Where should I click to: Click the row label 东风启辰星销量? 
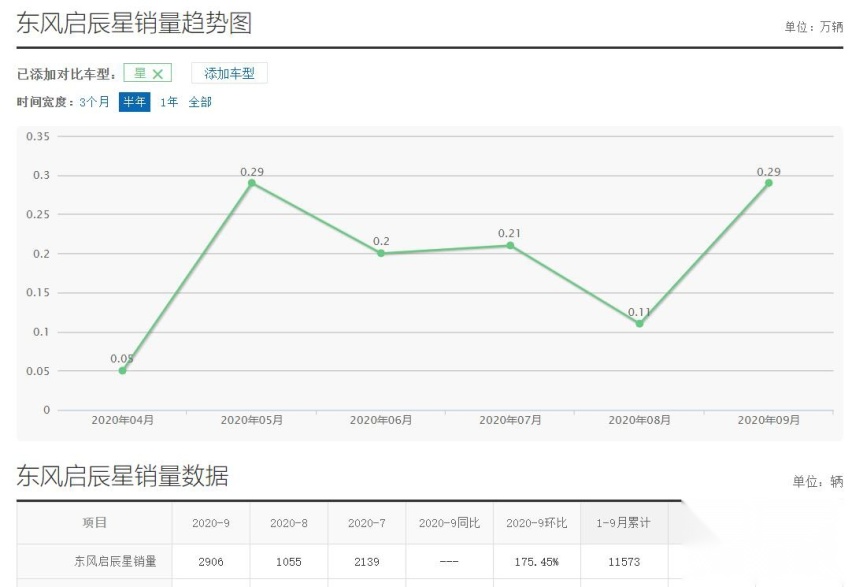point(115,561)
